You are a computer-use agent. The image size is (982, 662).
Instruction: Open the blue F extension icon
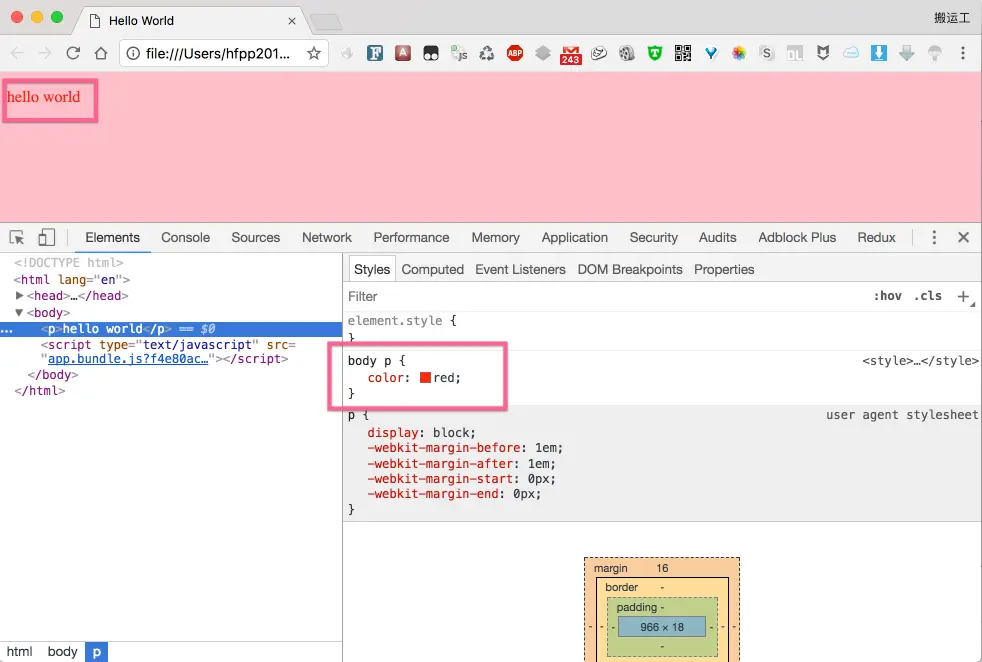(x=375, y=53)
